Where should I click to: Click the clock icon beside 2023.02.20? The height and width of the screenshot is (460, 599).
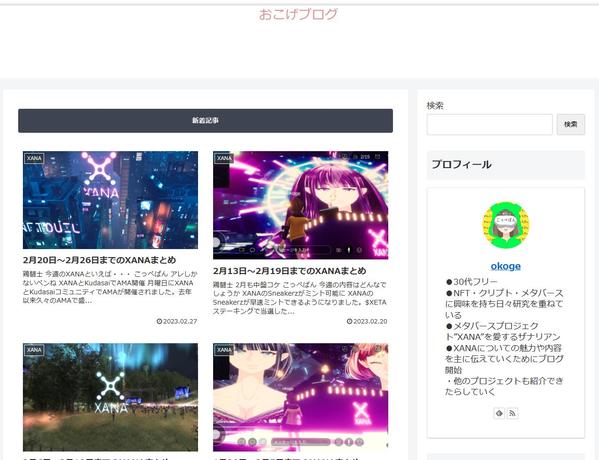click(349, 321)
